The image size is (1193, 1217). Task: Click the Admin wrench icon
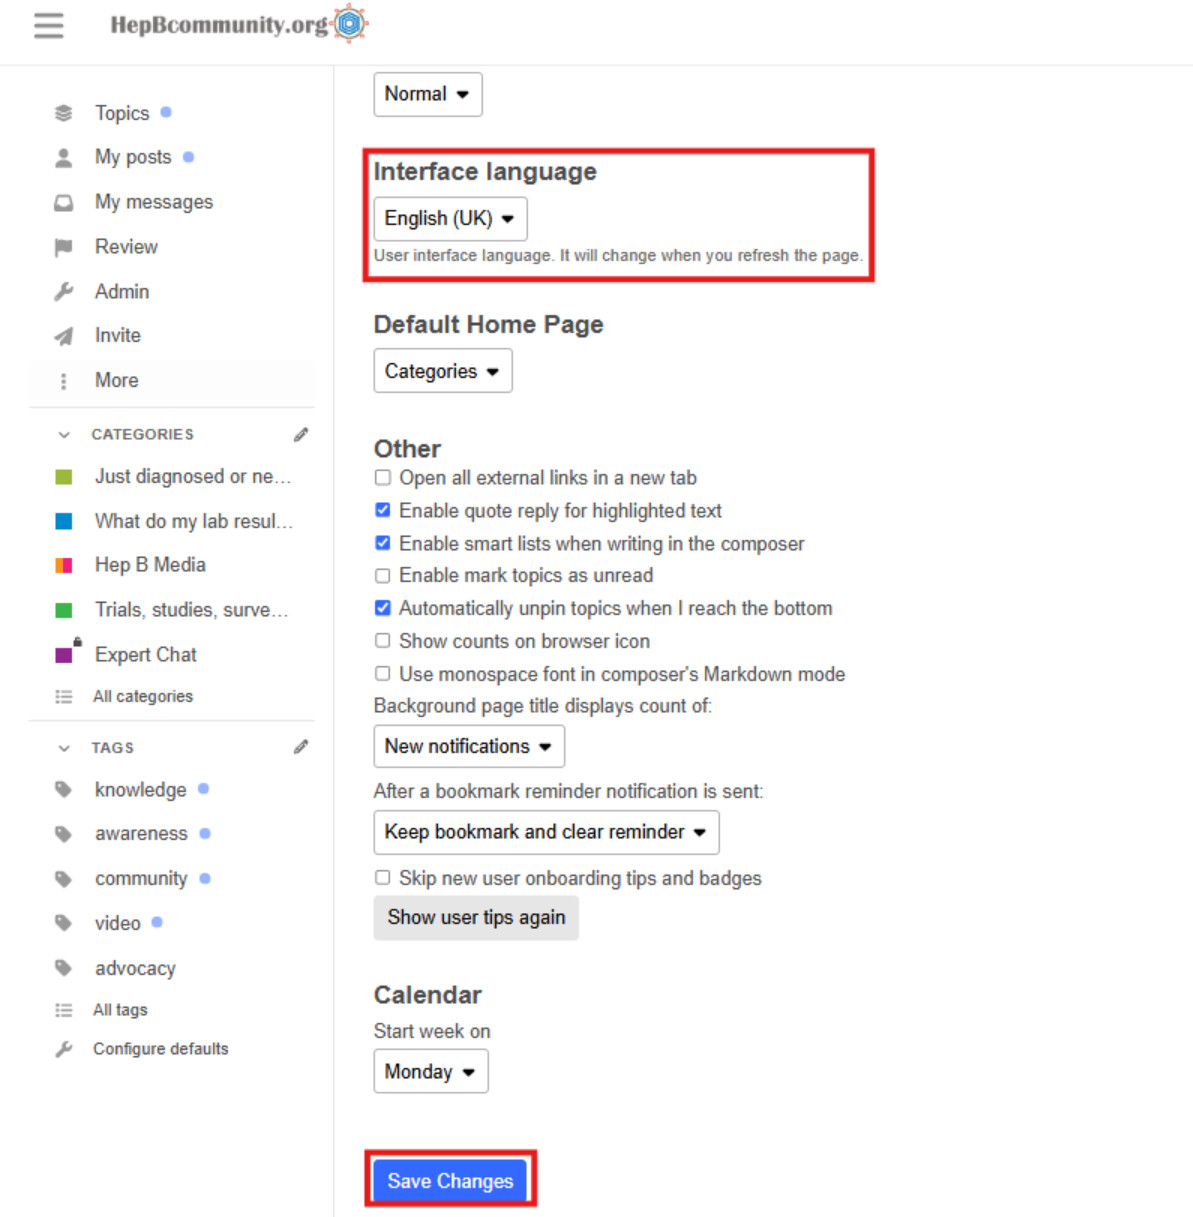point(64,291)
